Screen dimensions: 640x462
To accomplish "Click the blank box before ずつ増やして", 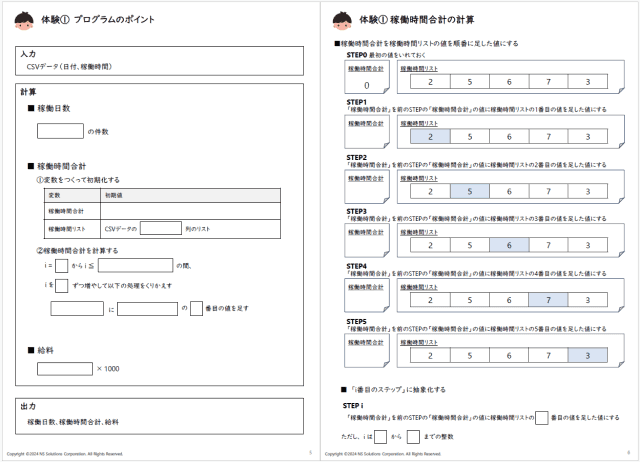I will 62,285.
